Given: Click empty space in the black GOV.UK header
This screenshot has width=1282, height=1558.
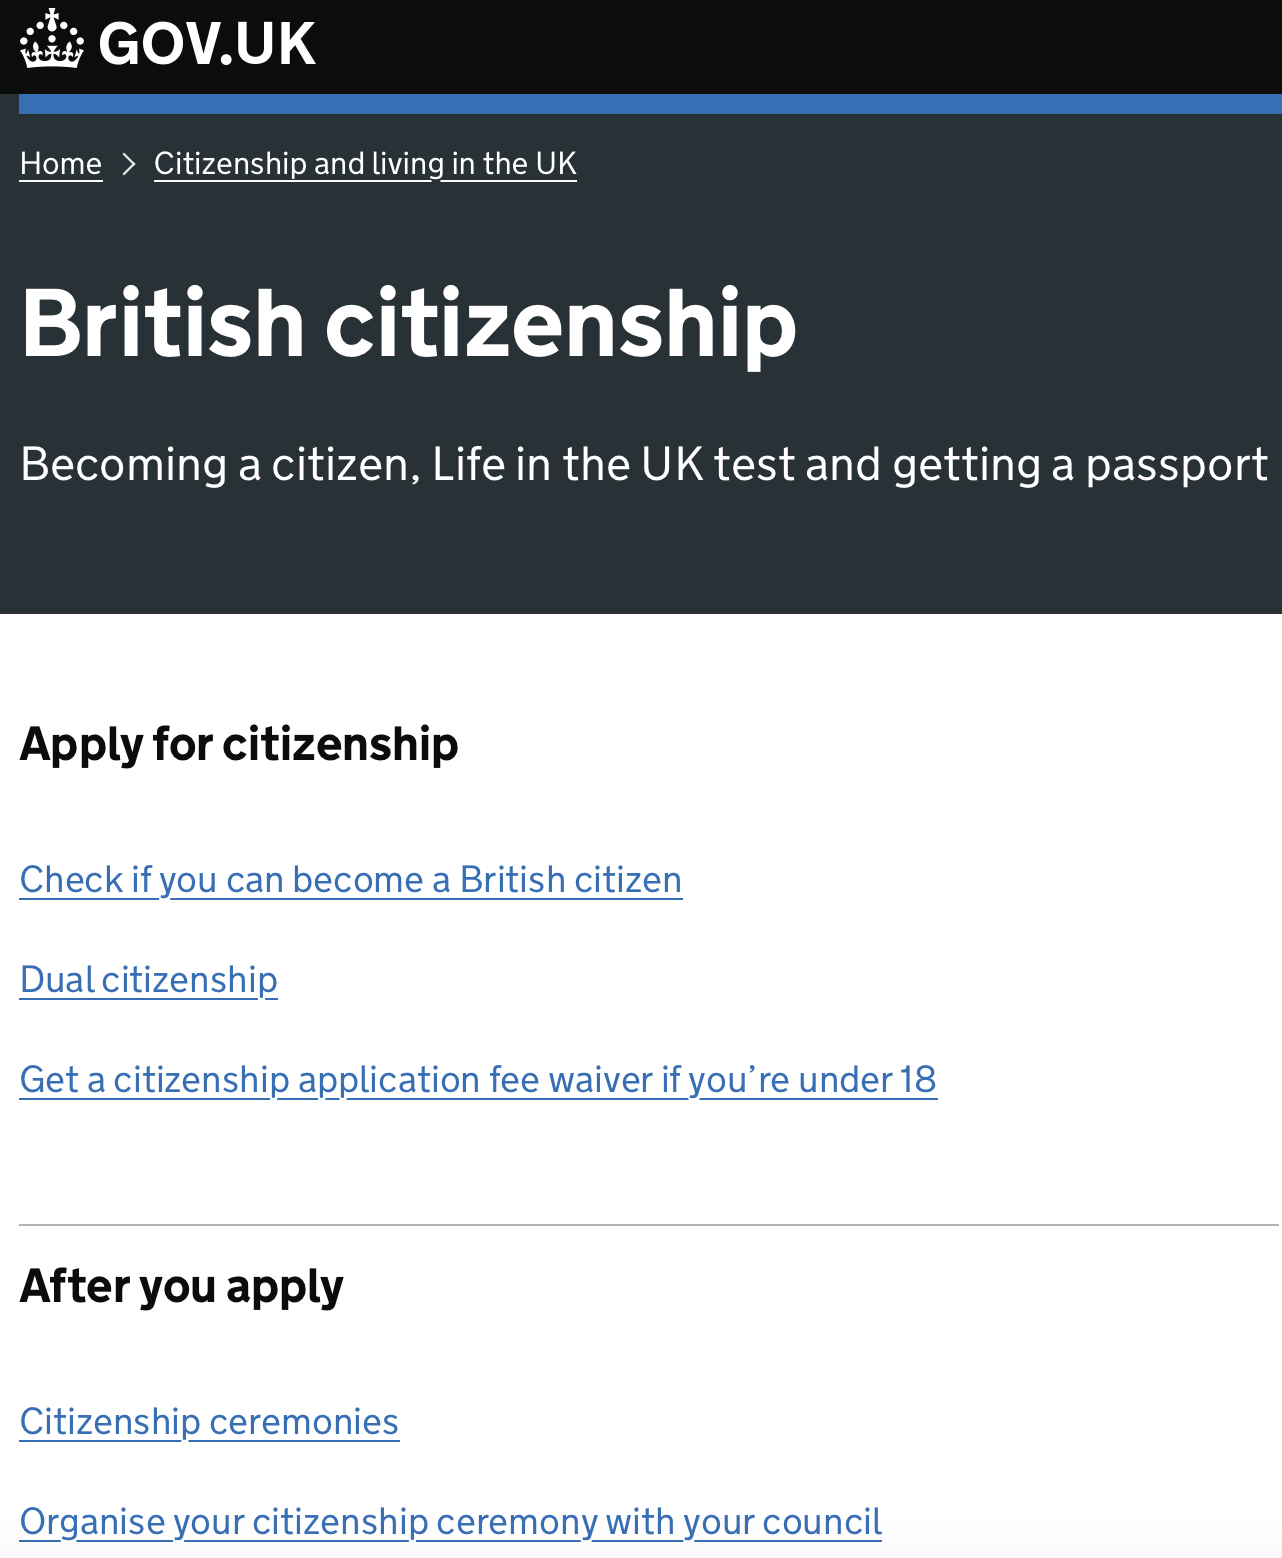Looking at the screenshot, I should pos(800,45).
